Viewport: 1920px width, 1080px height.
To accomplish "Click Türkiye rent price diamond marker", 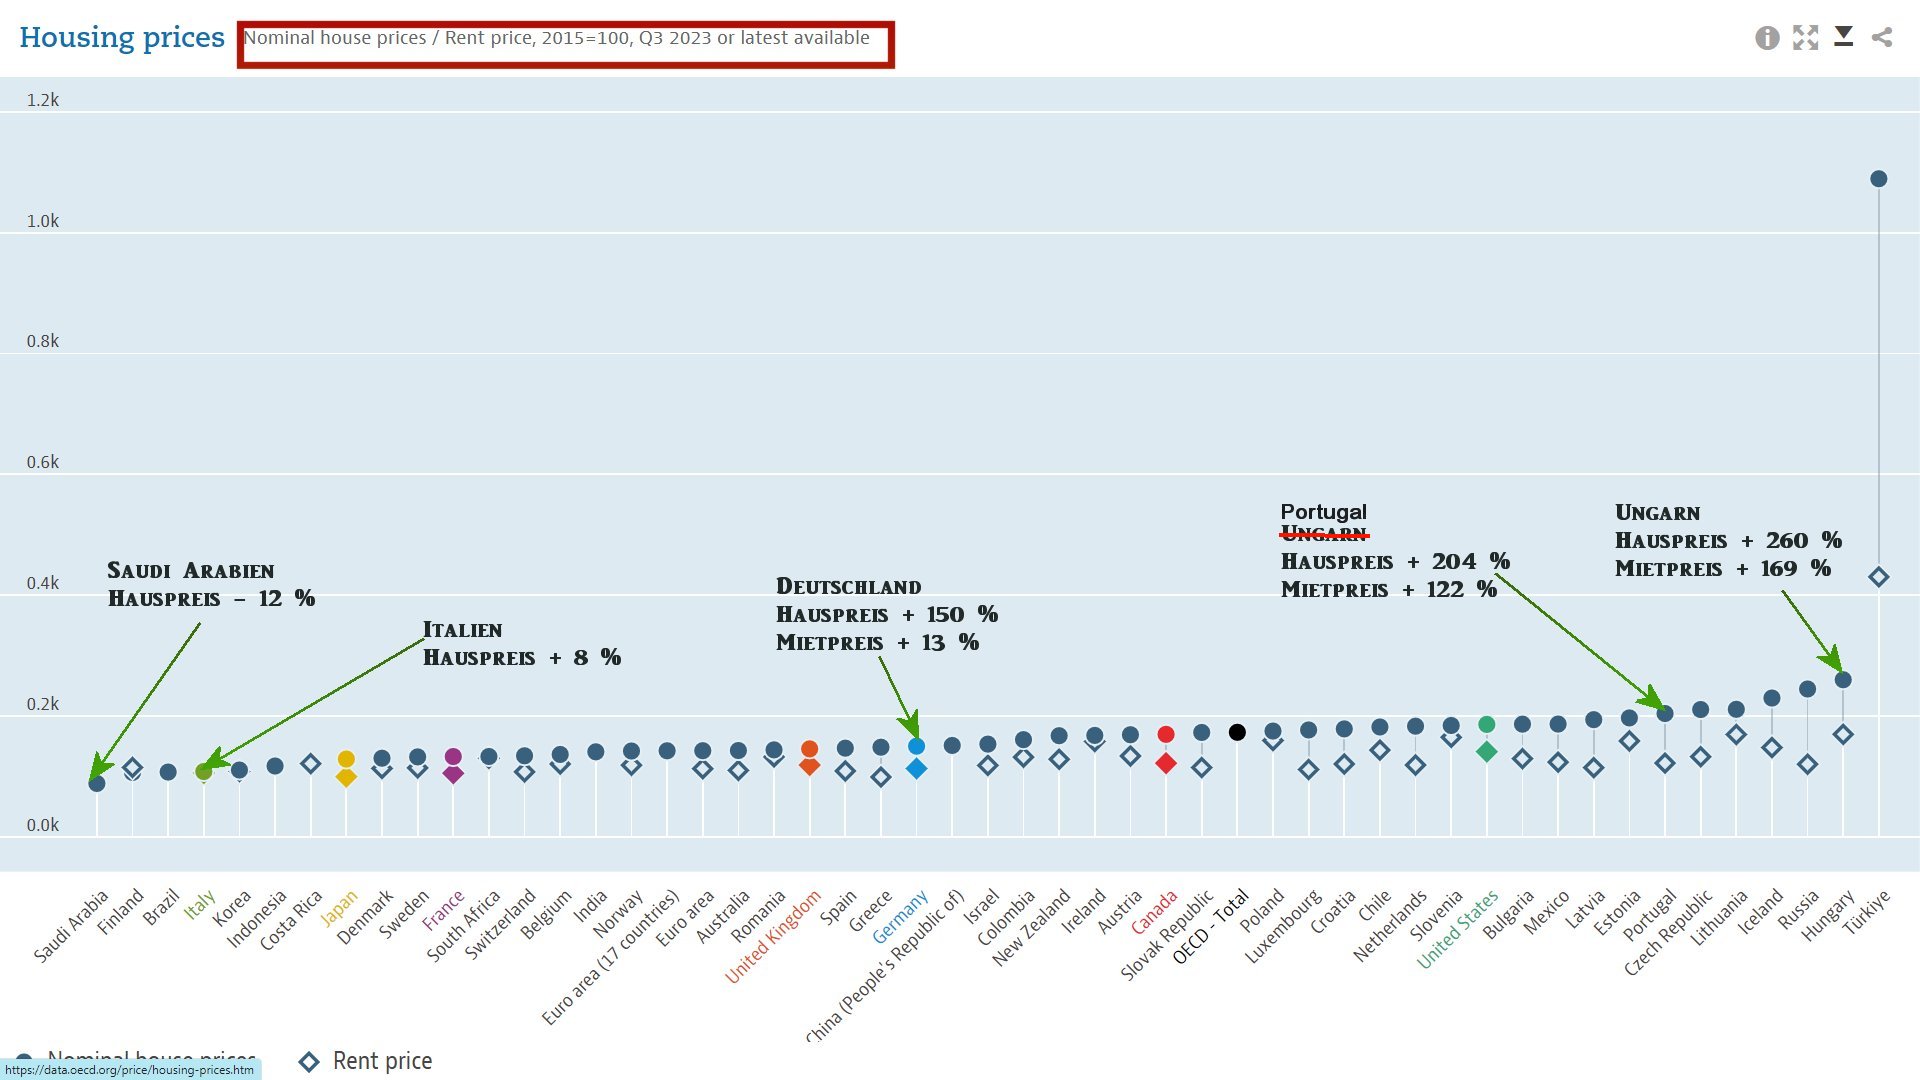I will click(x=1878, y=577).
